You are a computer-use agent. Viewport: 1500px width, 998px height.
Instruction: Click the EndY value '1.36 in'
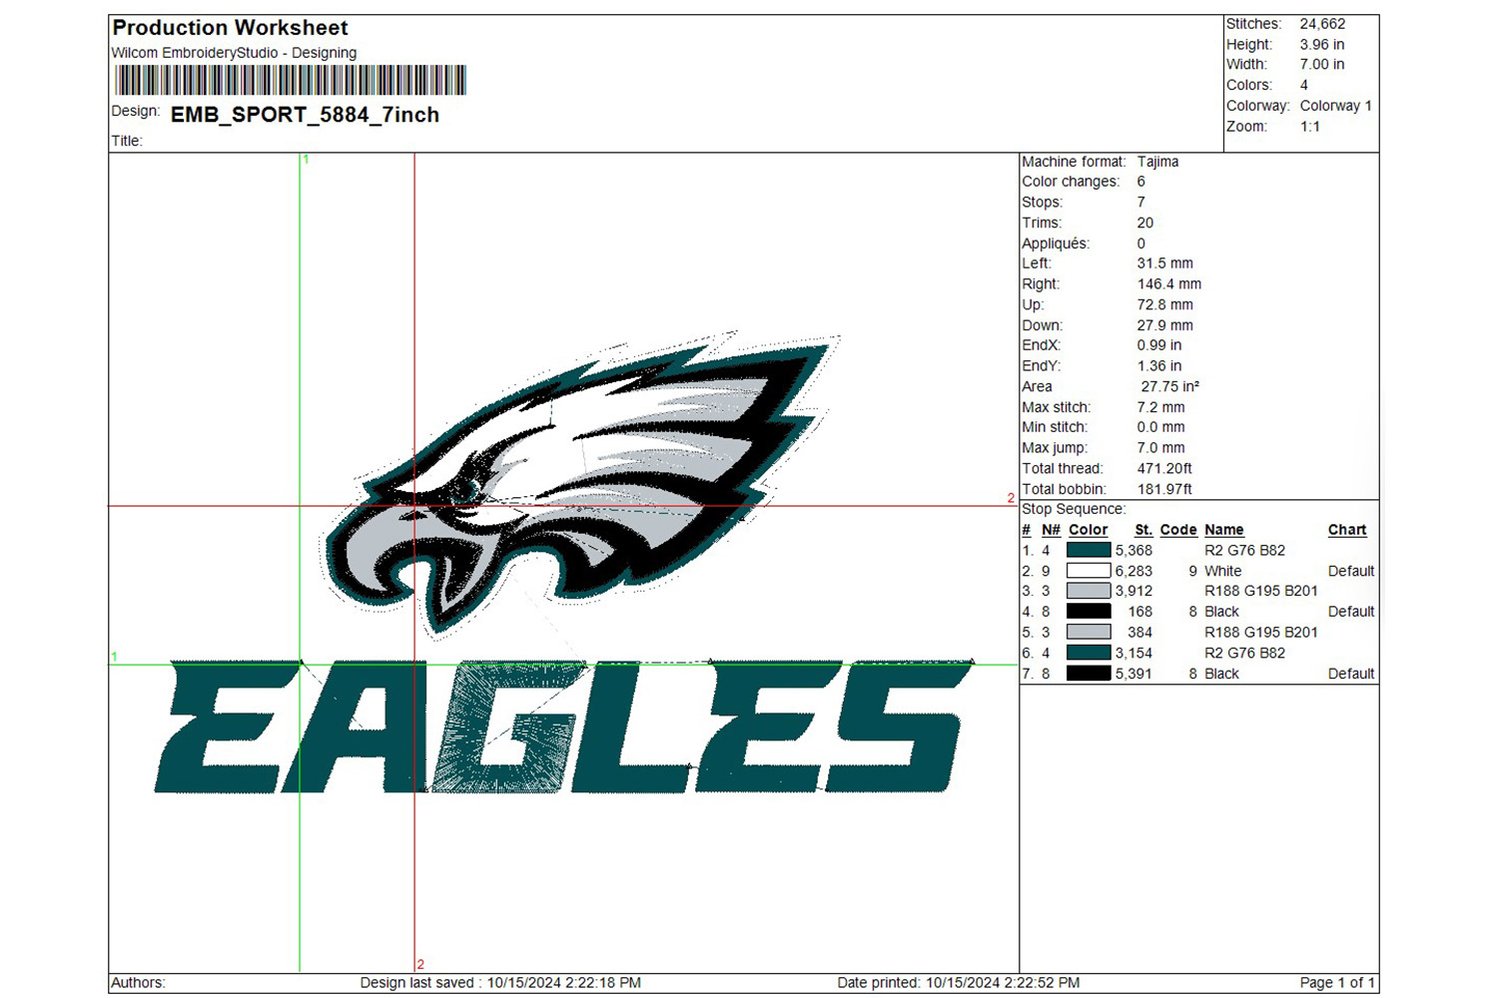[1159, 366]
